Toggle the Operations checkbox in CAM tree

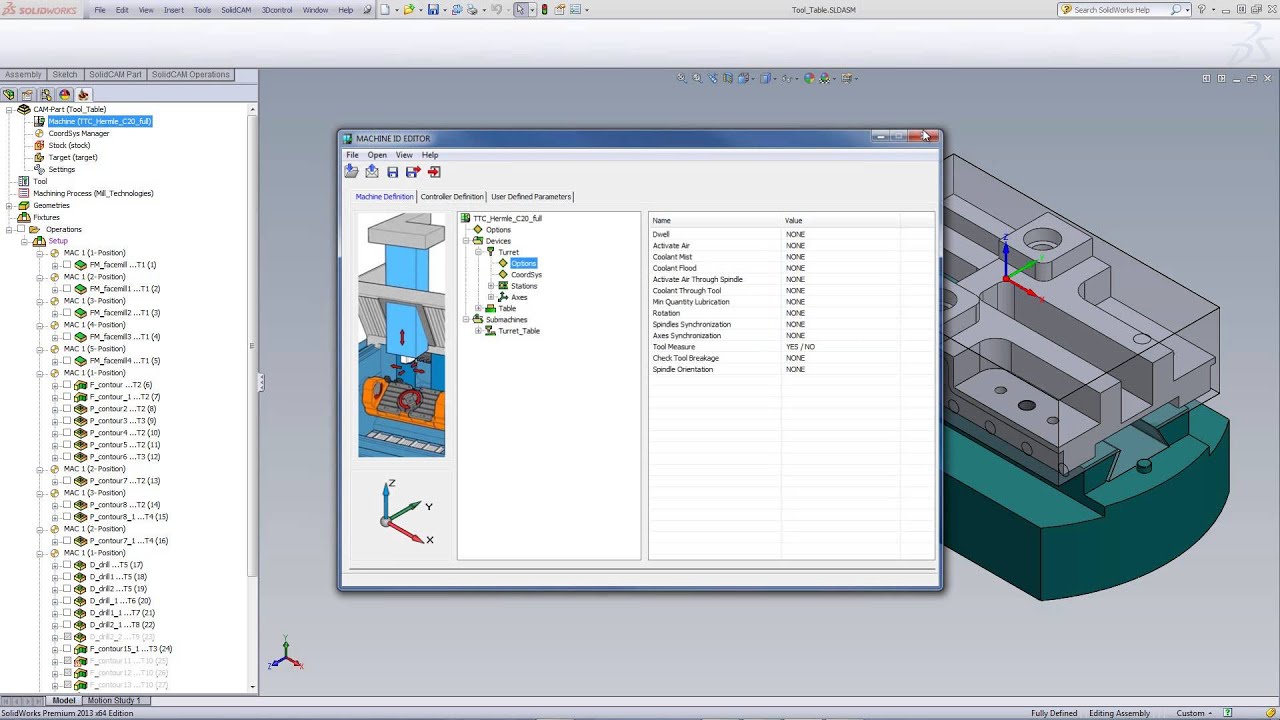[x=23, y=229]
